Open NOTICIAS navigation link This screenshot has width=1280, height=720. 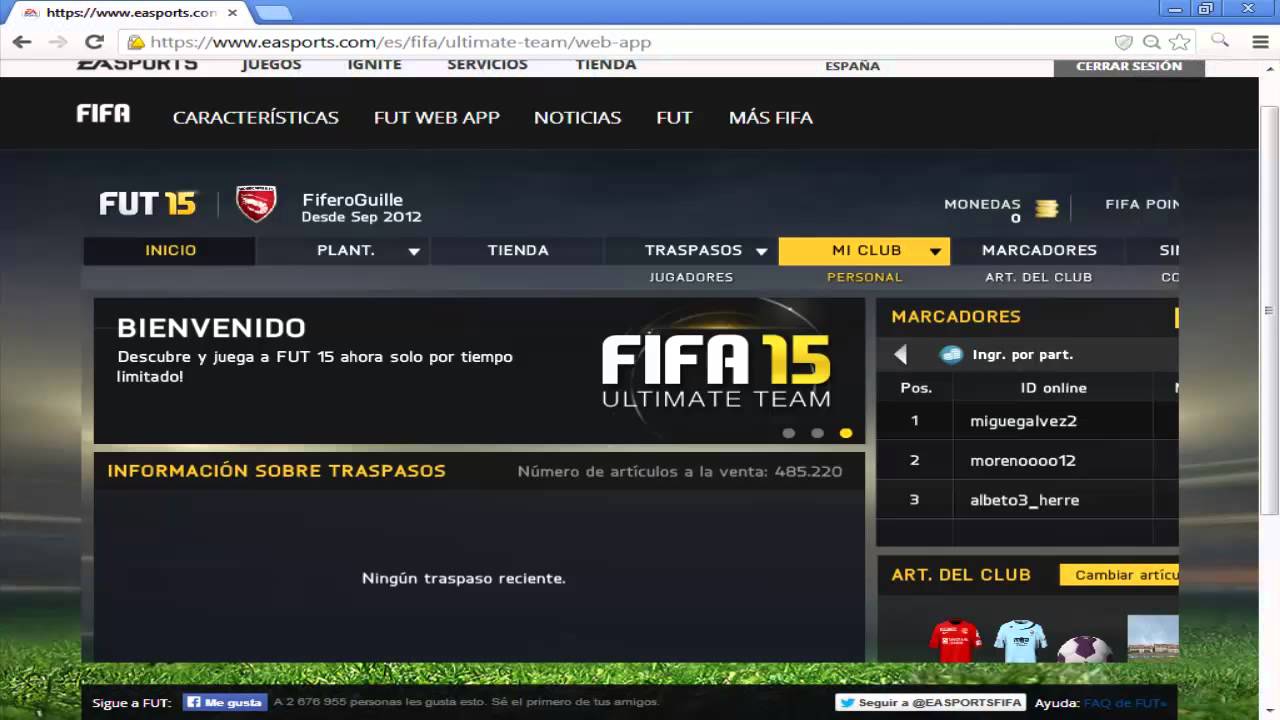578,117
